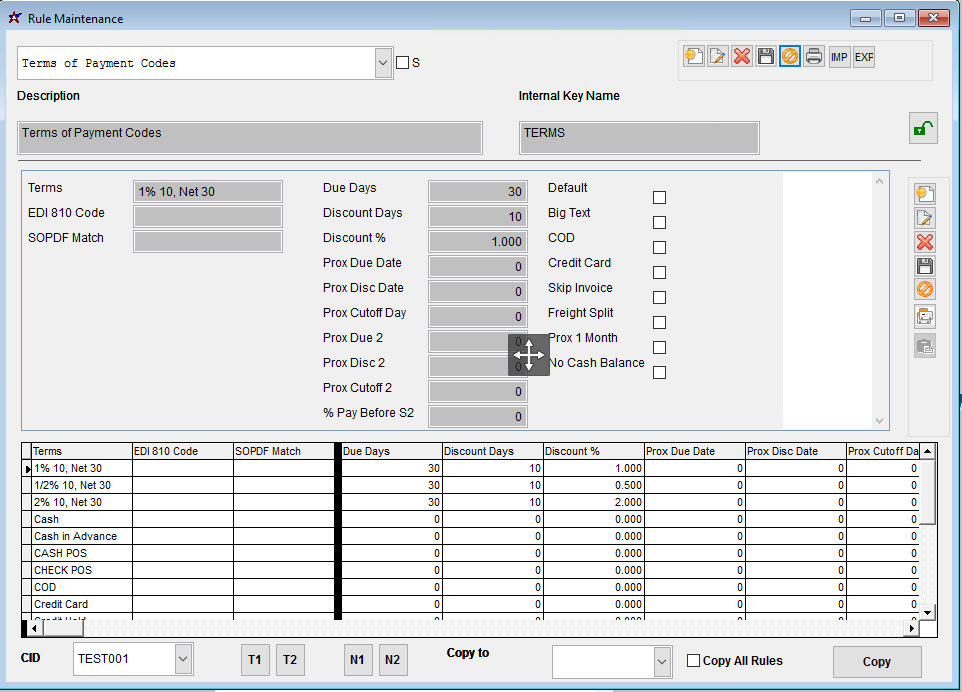The height and width of the screenshot is (692, 962).
Task: Click the EXP export button
Action: pyautogui.click(x=864, y=57)
